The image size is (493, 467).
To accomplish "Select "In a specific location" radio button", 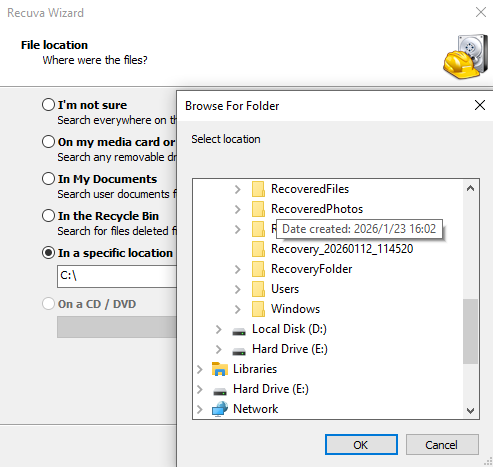I will (48, 253).
